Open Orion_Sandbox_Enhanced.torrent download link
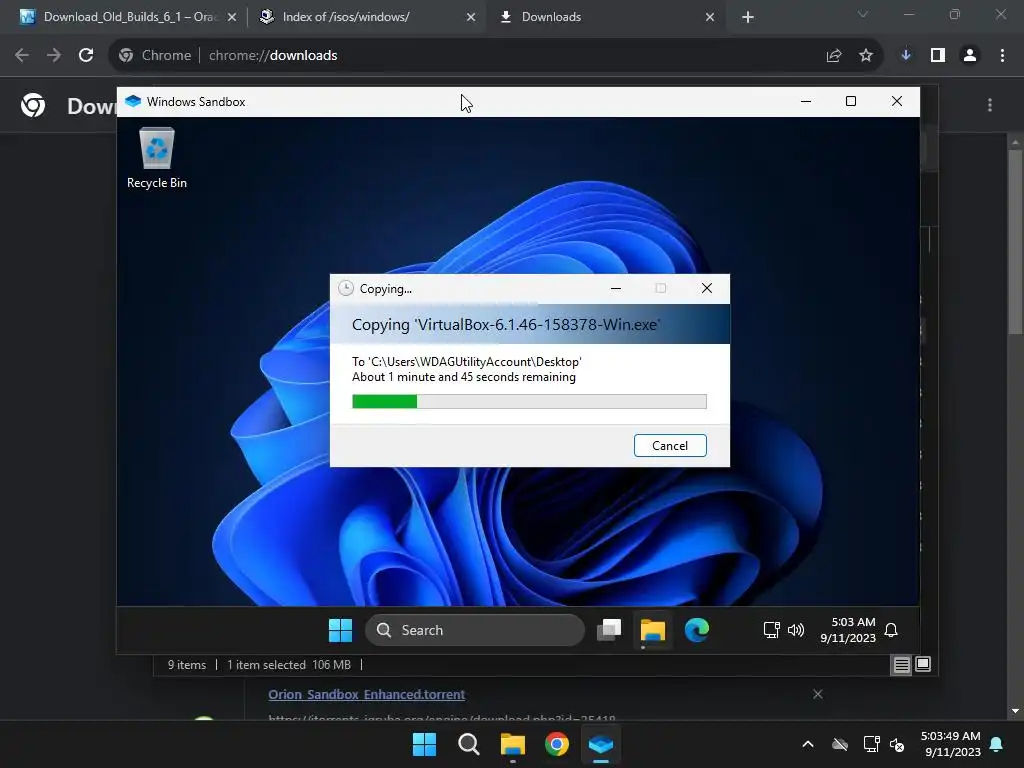This screenshot has width=1024, height=768. click(x=366, y=694)
